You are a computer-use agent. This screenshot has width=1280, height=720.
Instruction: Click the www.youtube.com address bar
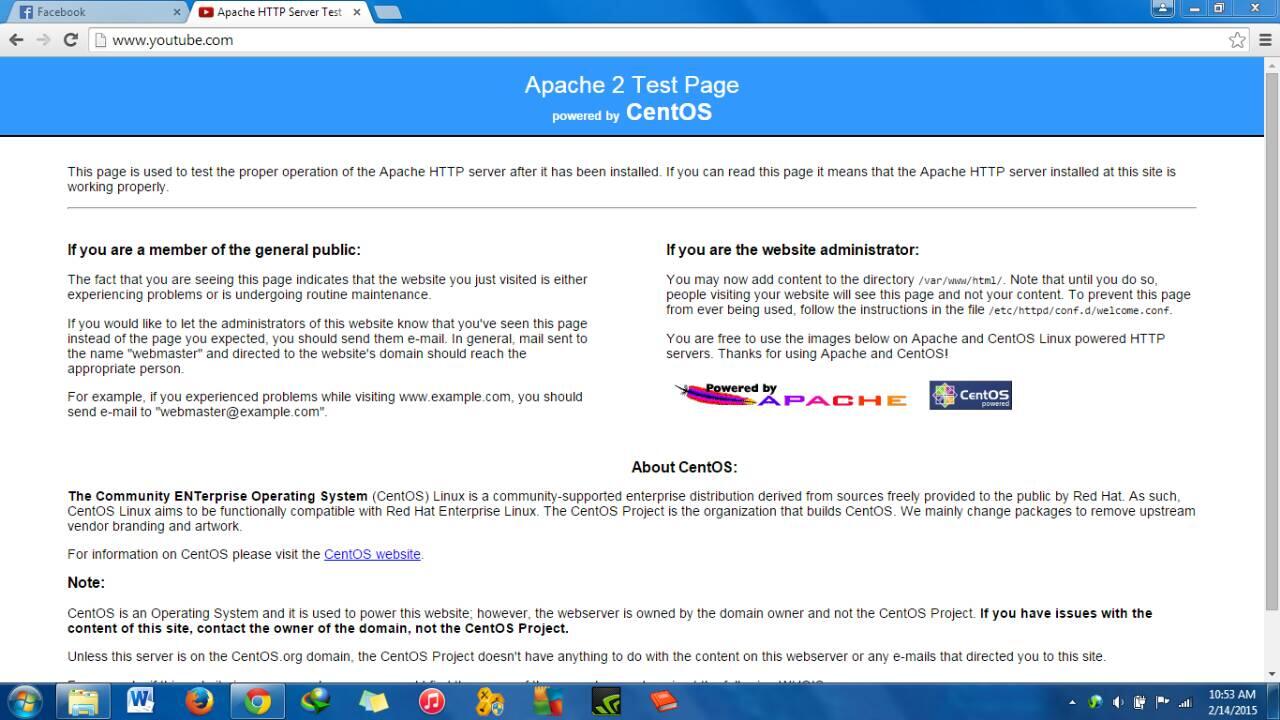coord(660,40)
